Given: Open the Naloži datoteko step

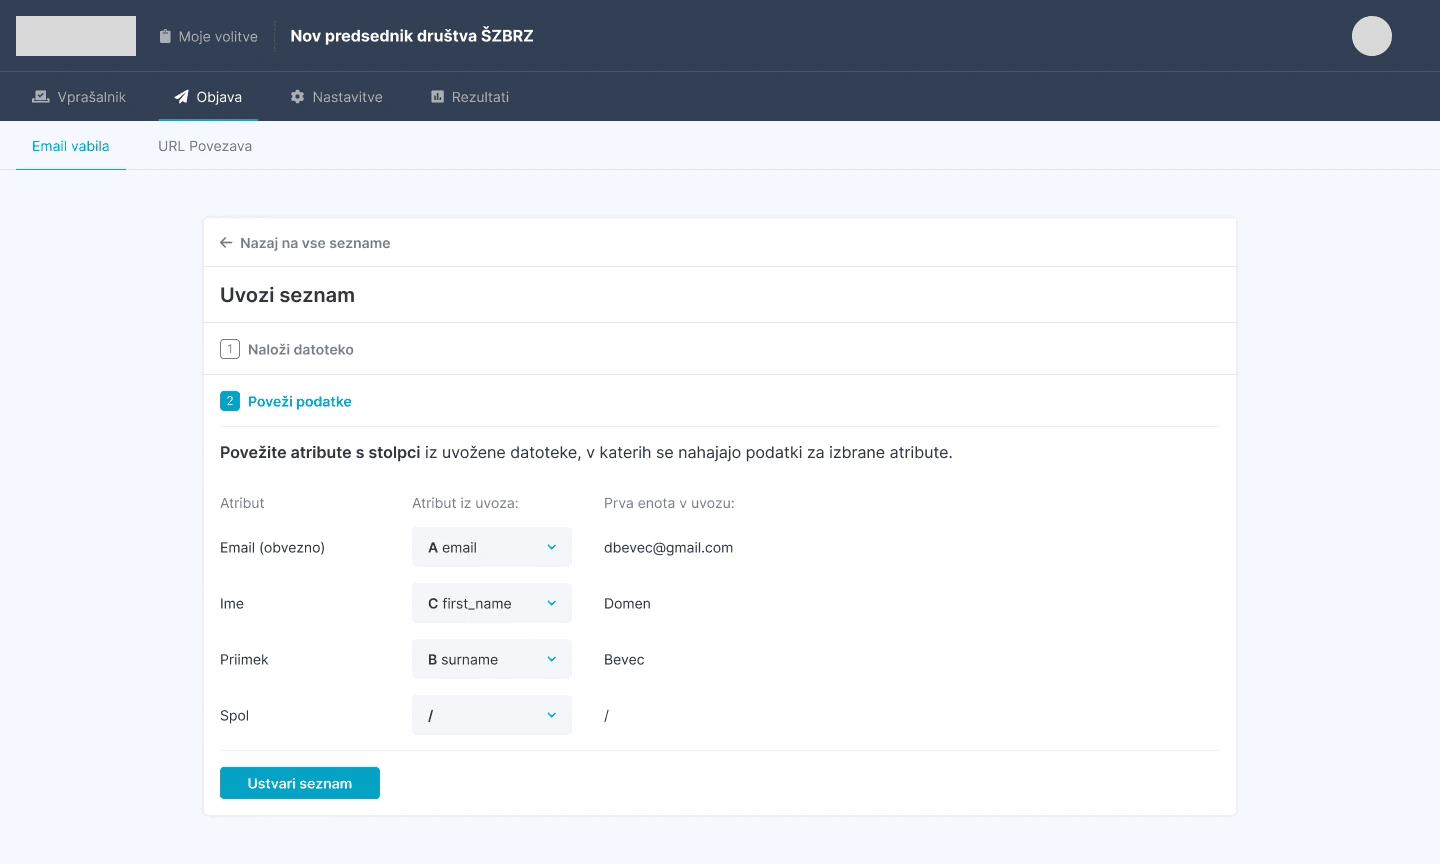Looking at the screenshot, I should tap(300, 349).
